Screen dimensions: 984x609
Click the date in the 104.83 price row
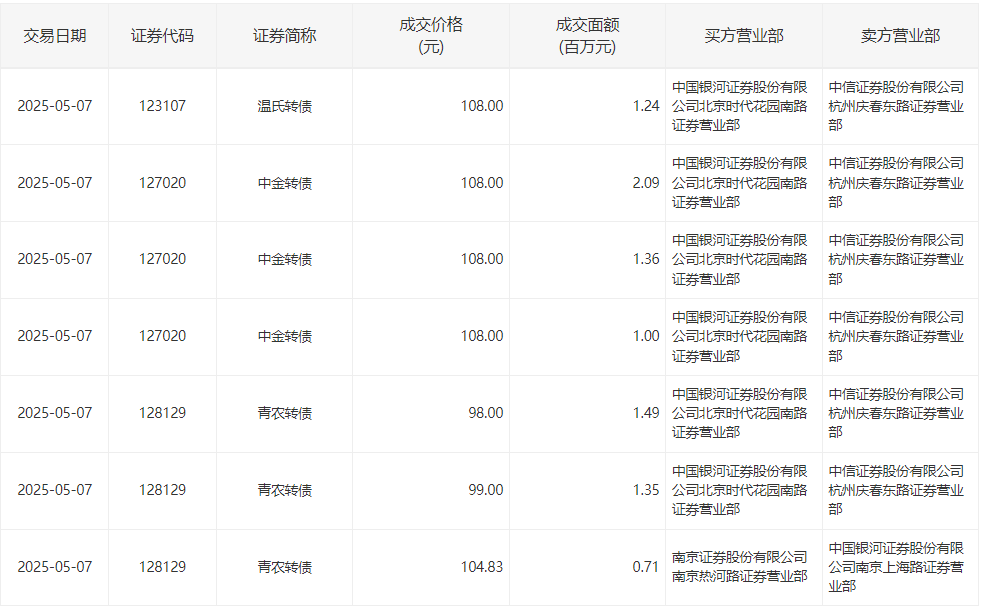click(x=55, y=567)
